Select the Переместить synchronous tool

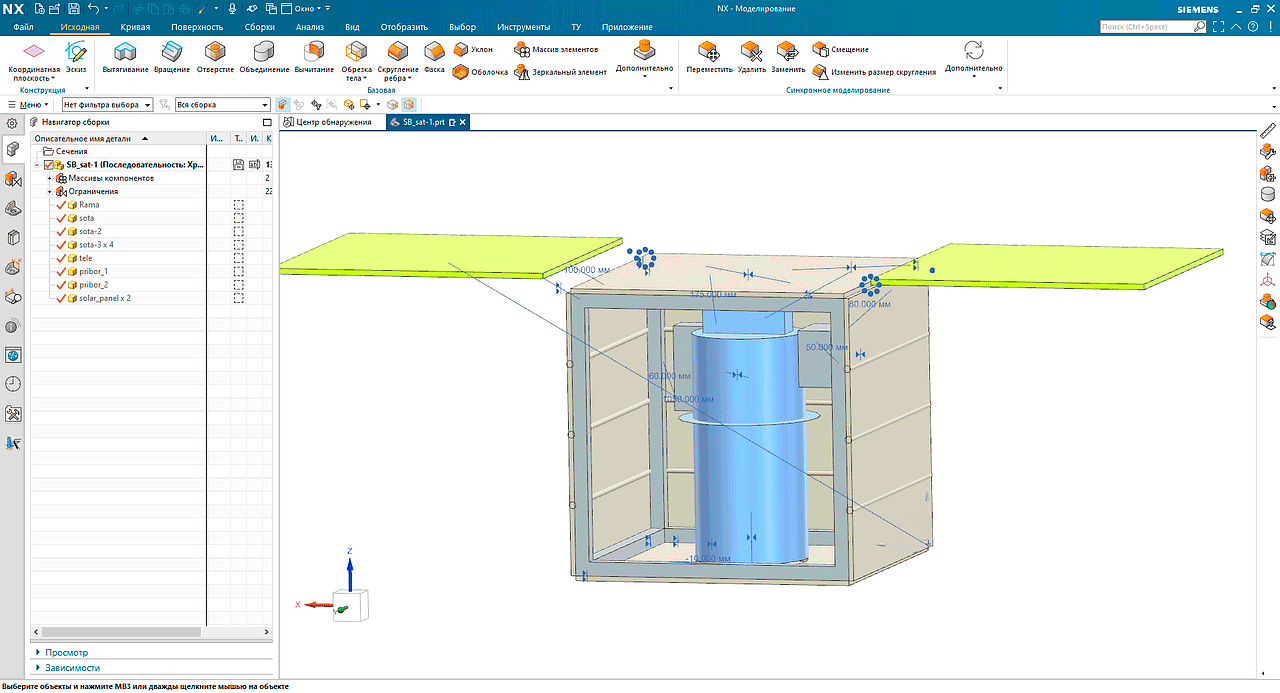tap(709, 58)
